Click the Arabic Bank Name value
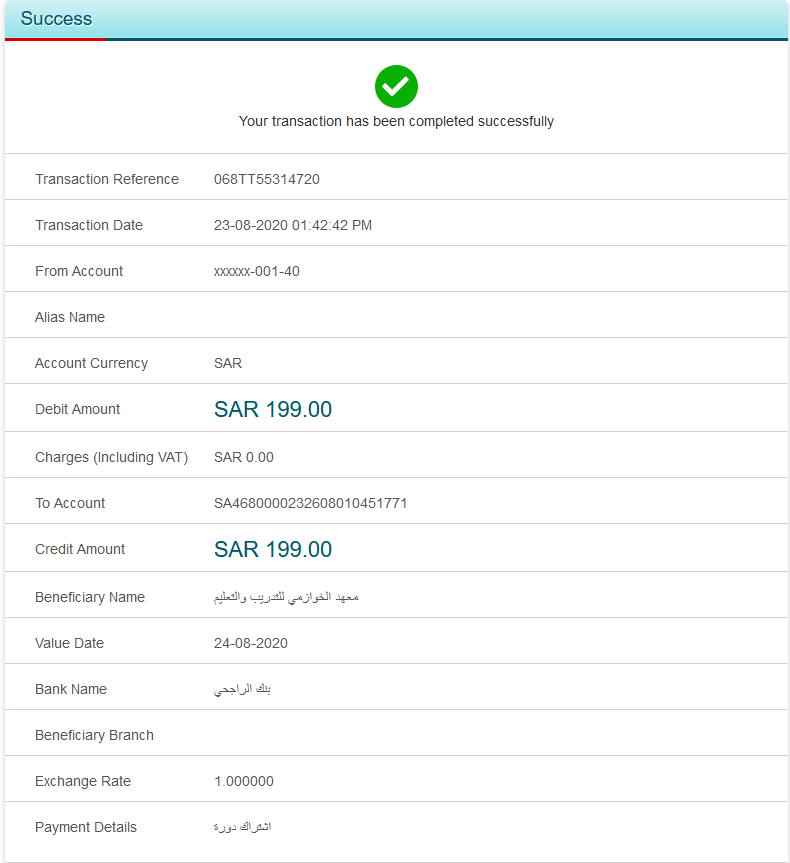The height and width of the screenshot is (863, 790). (242, 689)
